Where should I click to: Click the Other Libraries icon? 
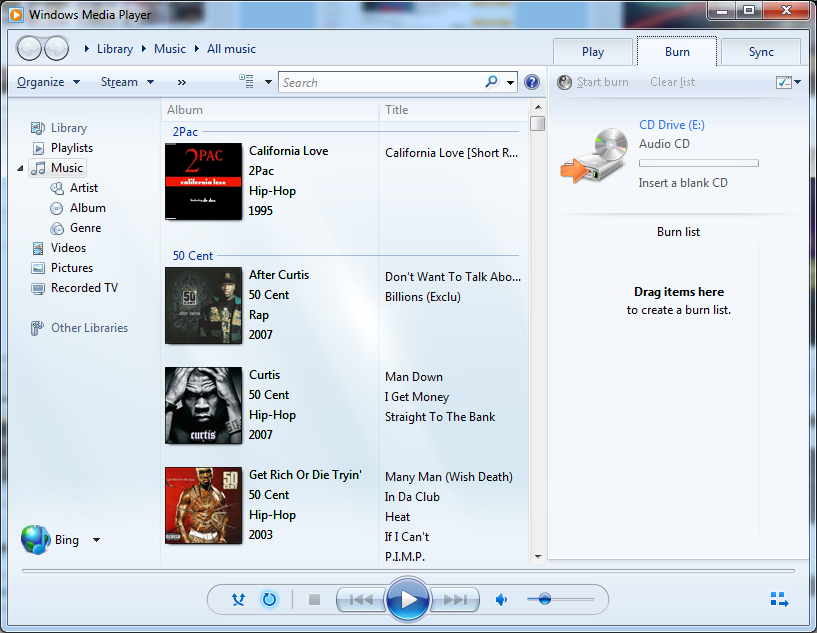pyautogui.click(x=37, y=328)
